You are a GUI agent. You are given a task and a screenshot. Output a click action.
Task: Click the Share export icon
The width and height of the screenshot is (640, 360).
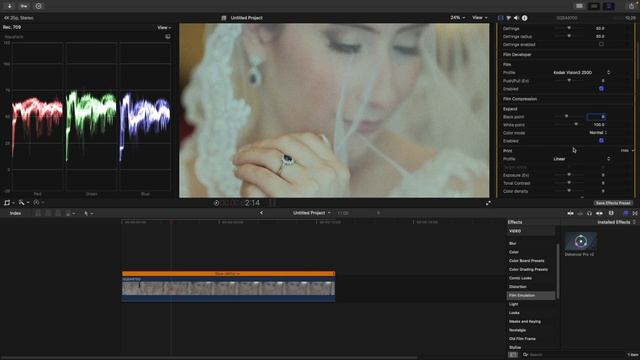click(631, 6)
